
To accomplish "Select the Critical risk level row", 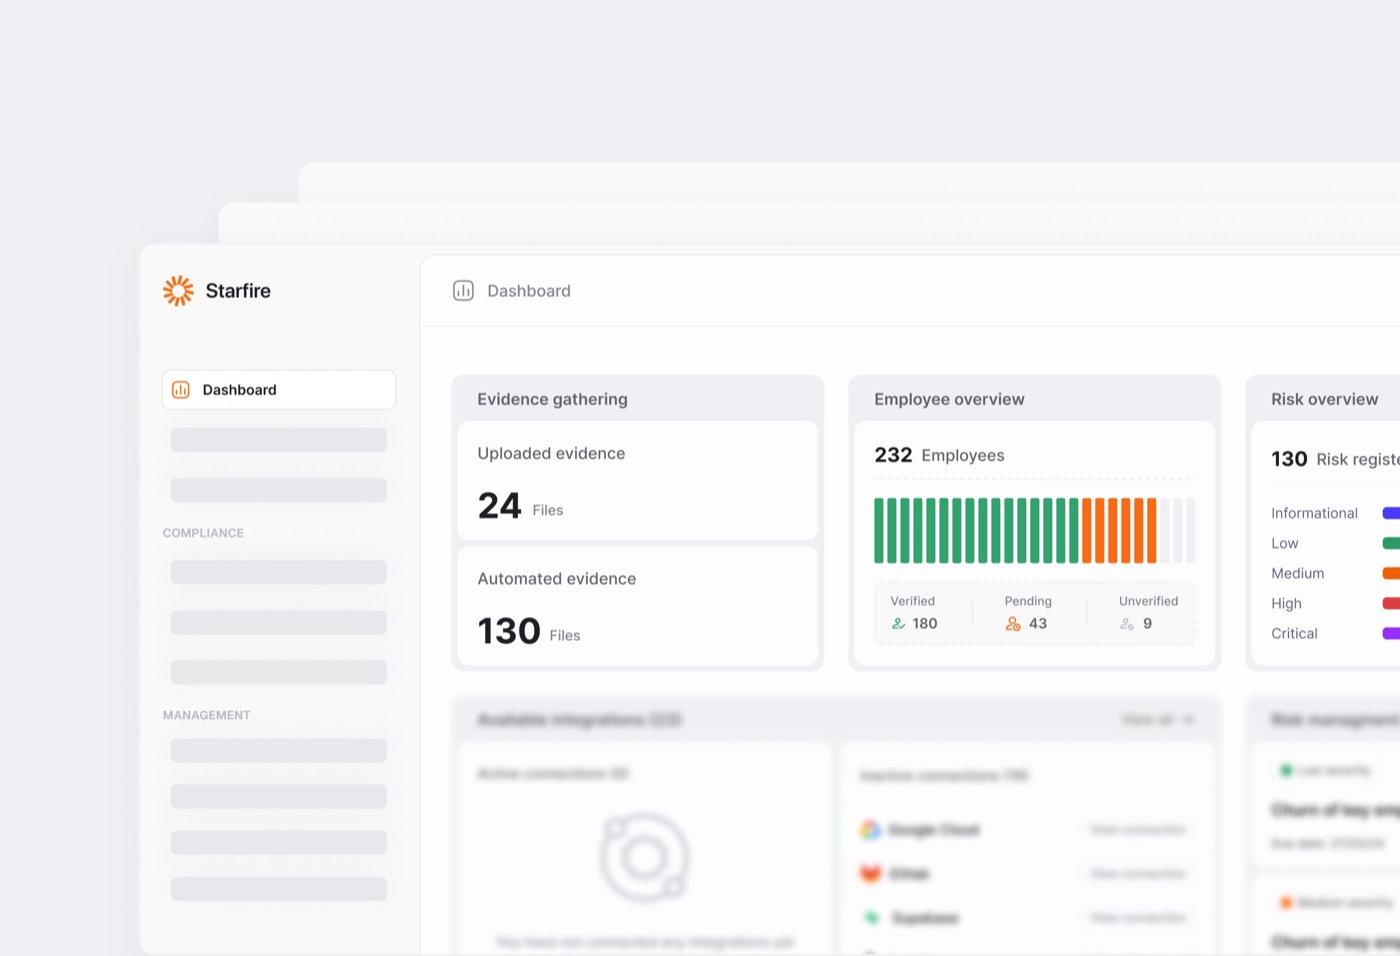I will [x=1335, y=633].
